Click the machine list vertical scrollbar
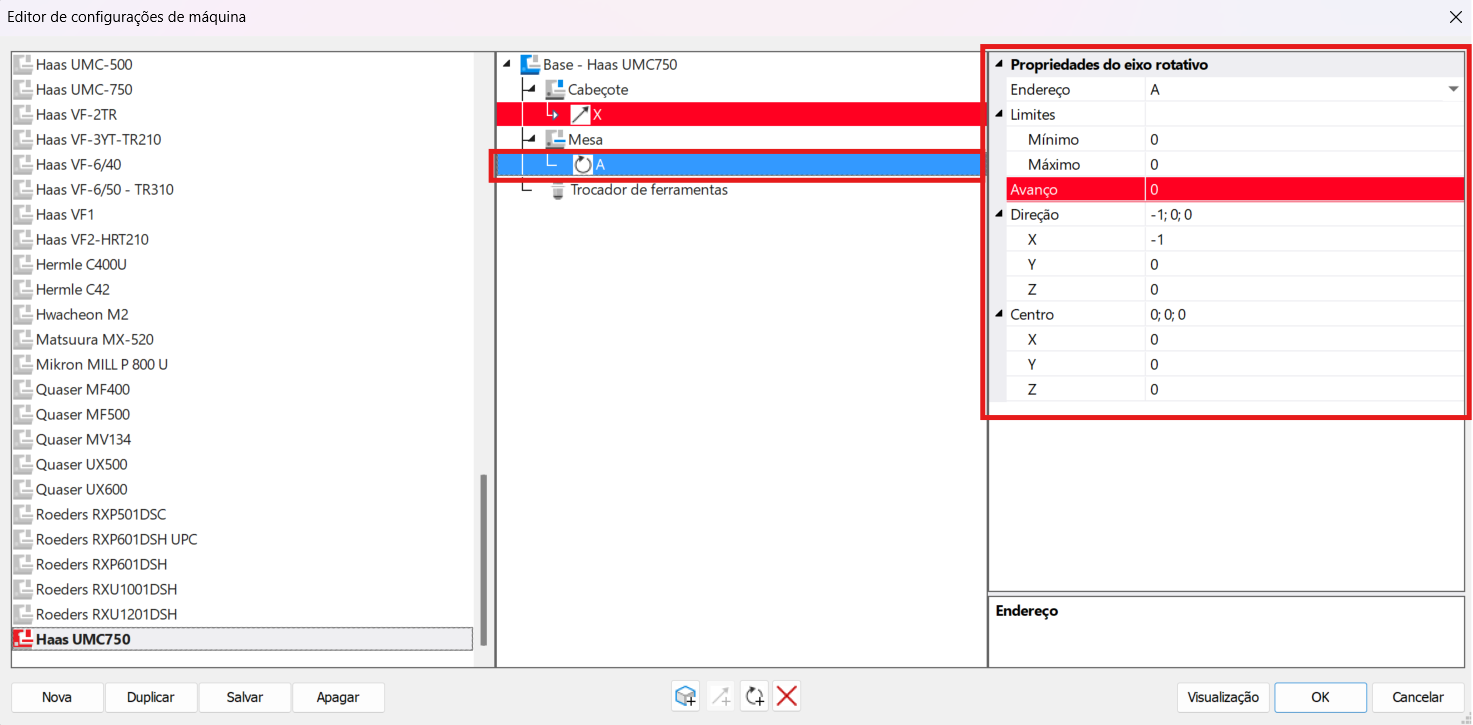The height and width of the screenshot is (725, 1473). (x=484, y=560)
